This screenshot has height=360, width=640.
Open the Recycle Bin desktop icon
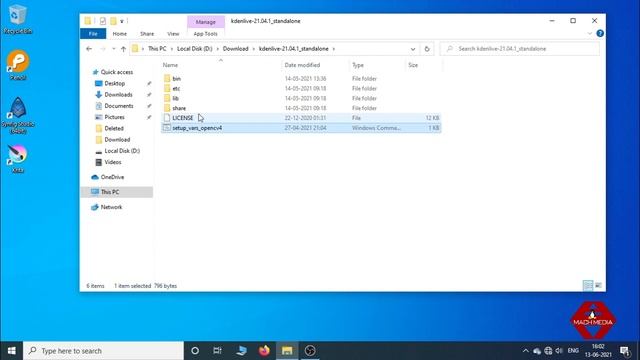pos(17,20)
